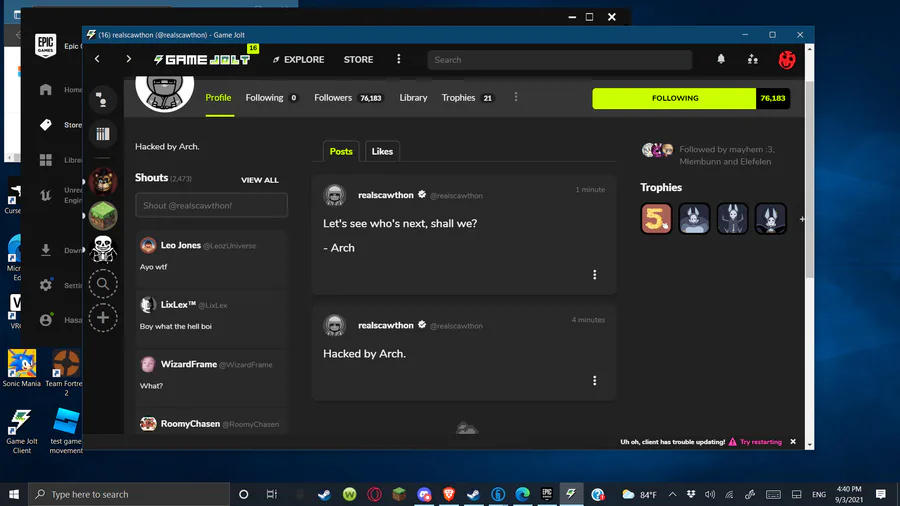Open the Trophies tab

click(467, 98)
